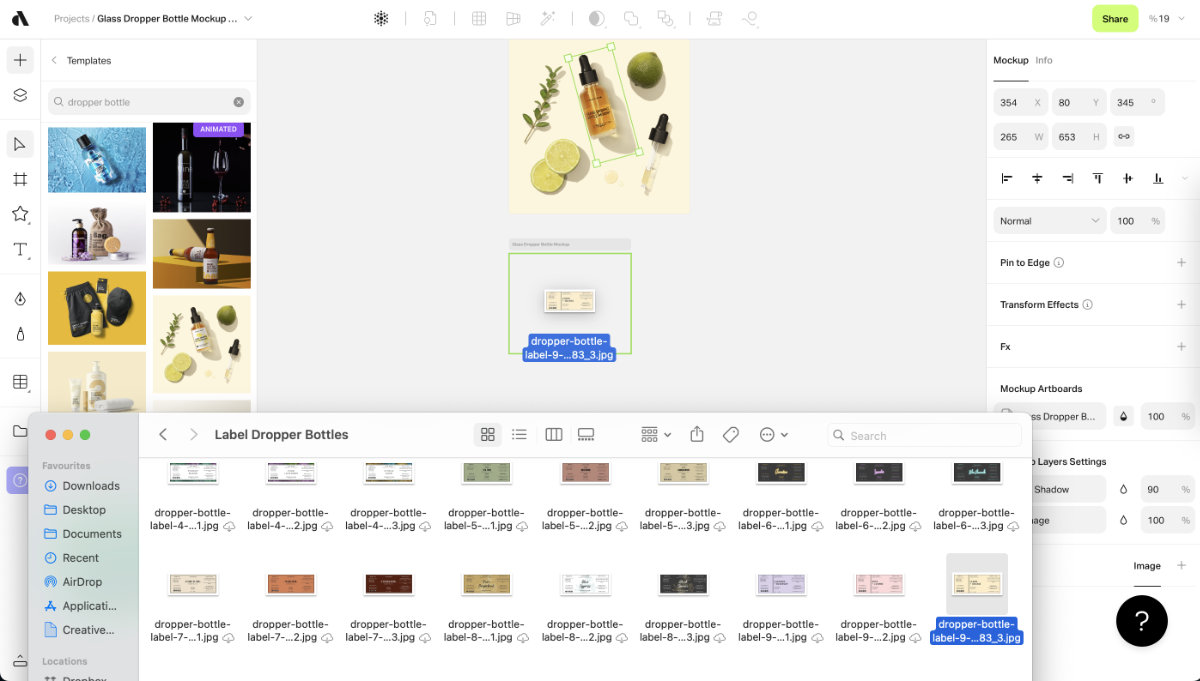Select the Pen tool
Viewport: 1200px width, 681px height.
click(x=20, y=299)
